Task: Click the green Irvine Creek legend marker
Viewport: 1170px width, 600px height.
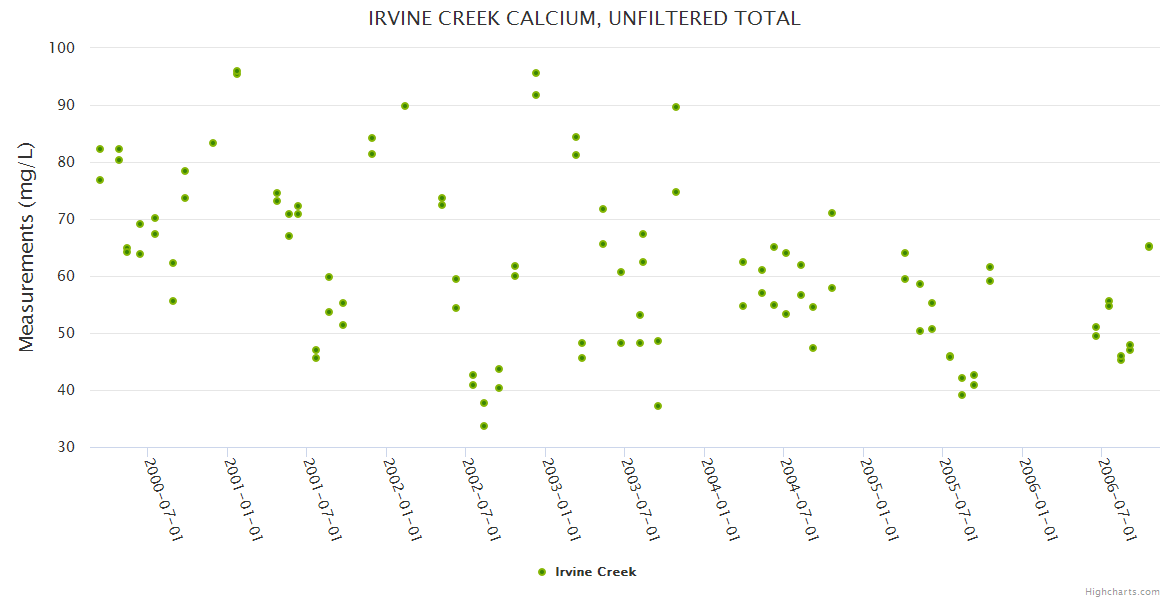Action: click(542, 572)
